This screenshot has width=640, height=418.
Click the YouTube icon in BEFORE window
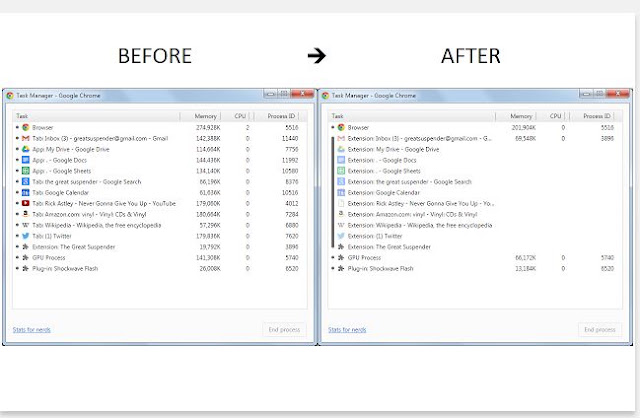(x=26, y=203)
